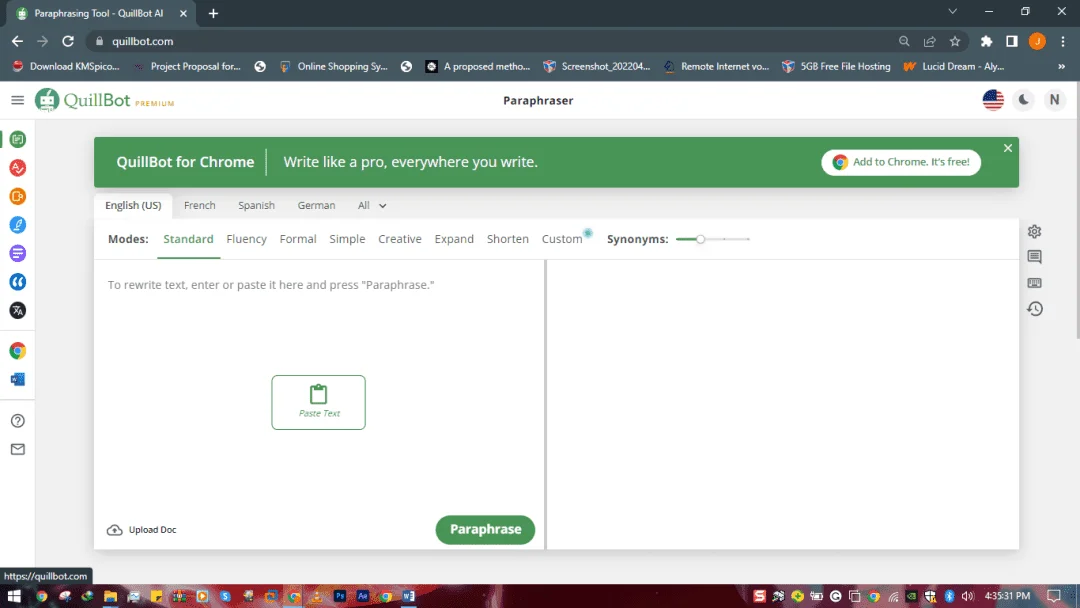
Task: Open the Grammar Checker sidebar icon
Action: 18,168
